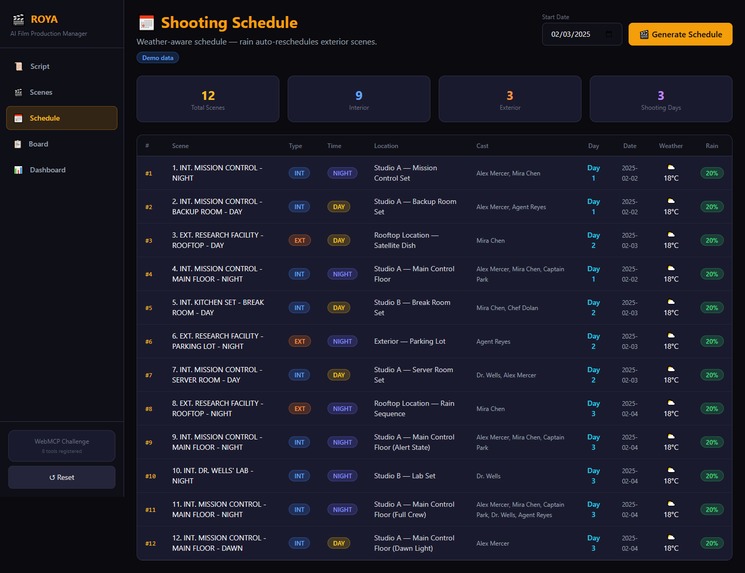Open the Script page in the sidebar
This screenshot has width=745, height=573.
click(x=62, y=67)
